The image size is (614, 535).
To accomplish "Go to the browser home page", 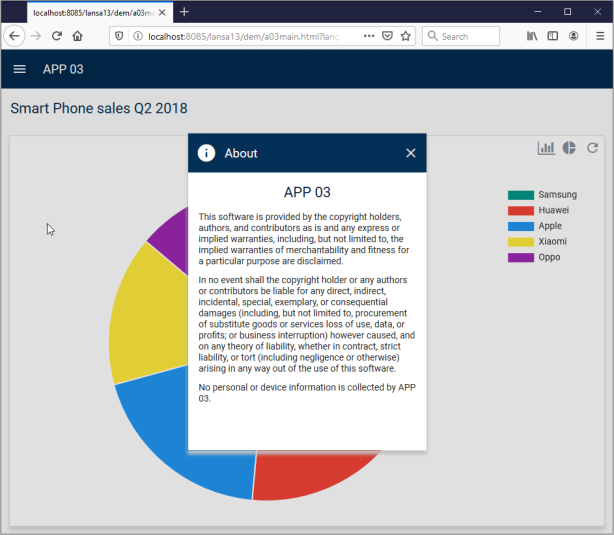I will tap(78, 35).
